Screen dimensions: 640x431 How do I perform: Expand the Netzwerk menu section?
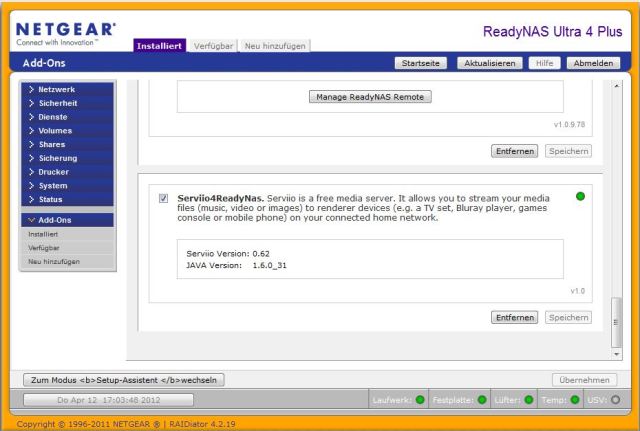tap(67, 89)
